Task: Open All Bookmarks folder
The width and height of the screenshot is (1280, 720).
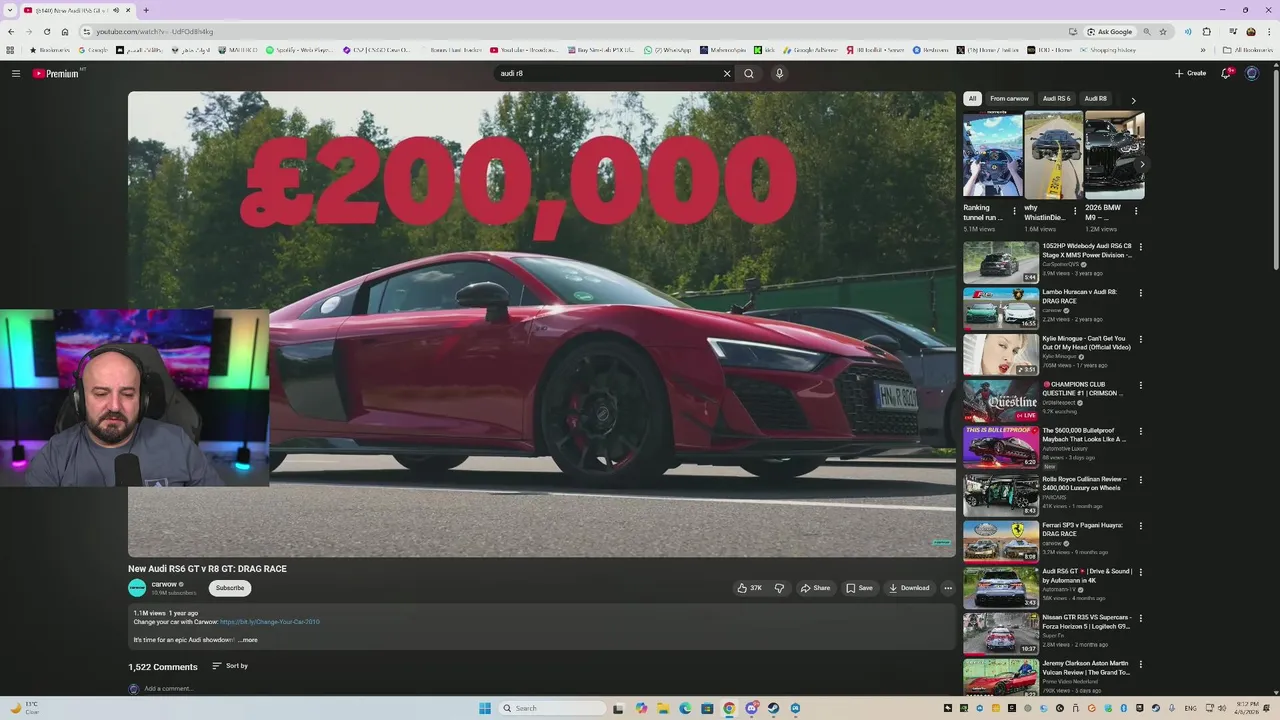Action: (1247, 50)
